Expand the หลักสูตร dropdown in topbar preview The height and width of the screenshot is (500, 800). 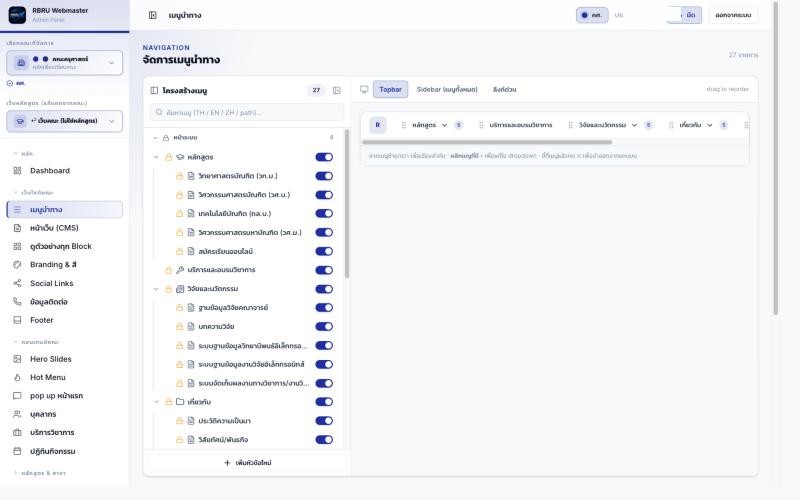click(444, 125)
